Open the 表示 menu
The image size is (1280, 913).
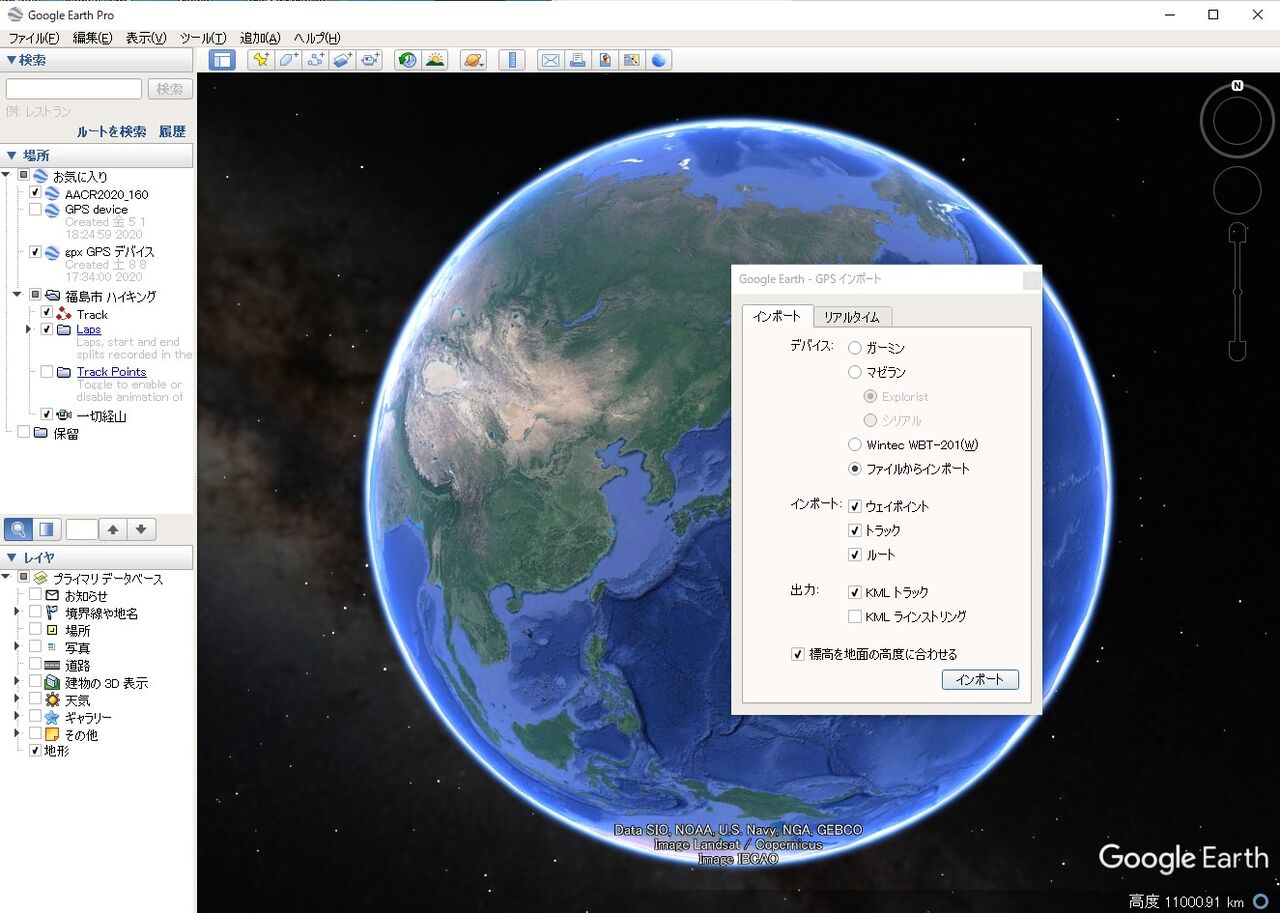pos(146,38)
